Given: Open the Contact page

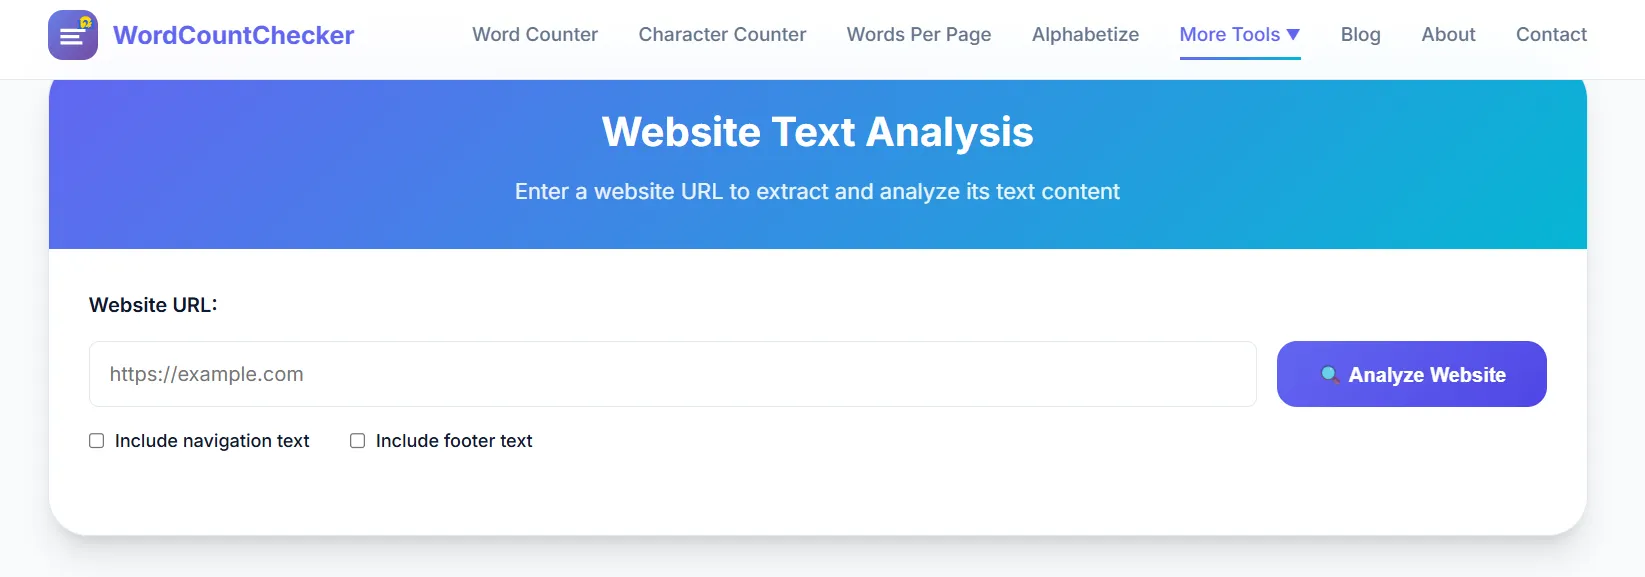Looking at the screenshot, I should coord(1551,34).
